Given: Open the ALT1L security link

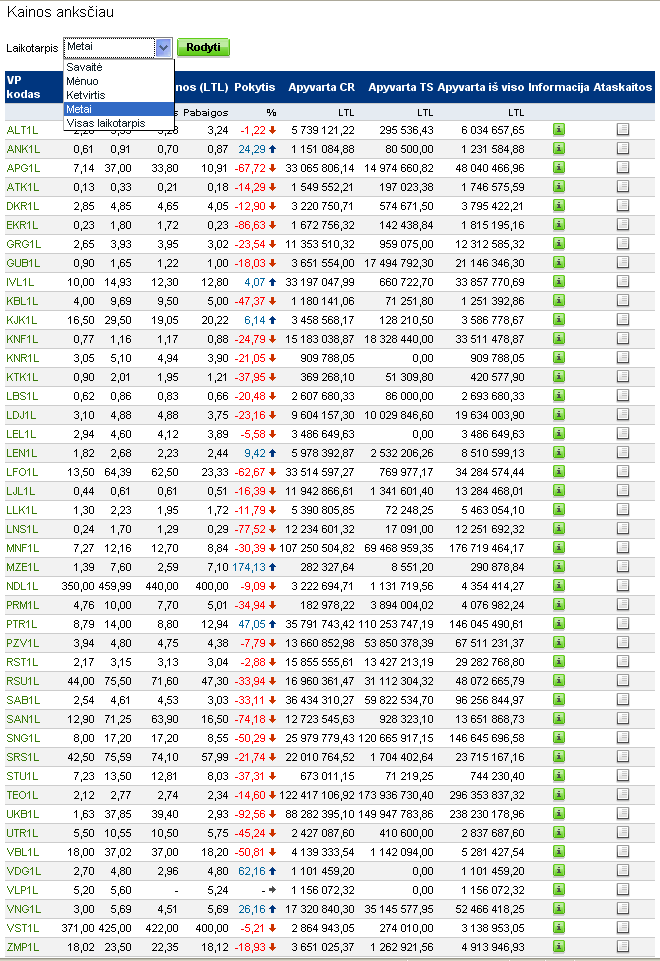Looking at the screenshot, I should (x=22, y=130).
